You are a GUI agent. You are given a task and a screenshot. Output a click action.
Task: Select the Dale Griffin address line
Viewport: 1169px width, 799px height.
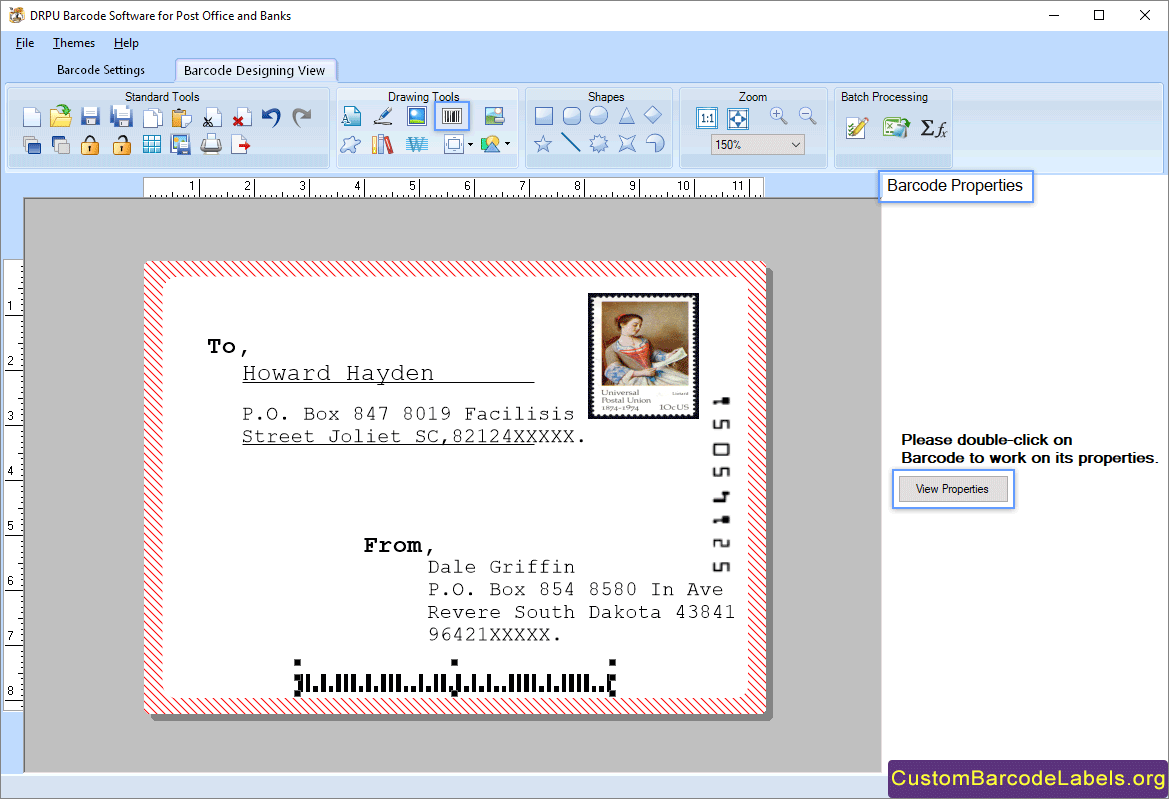click(x=501, y=567)
